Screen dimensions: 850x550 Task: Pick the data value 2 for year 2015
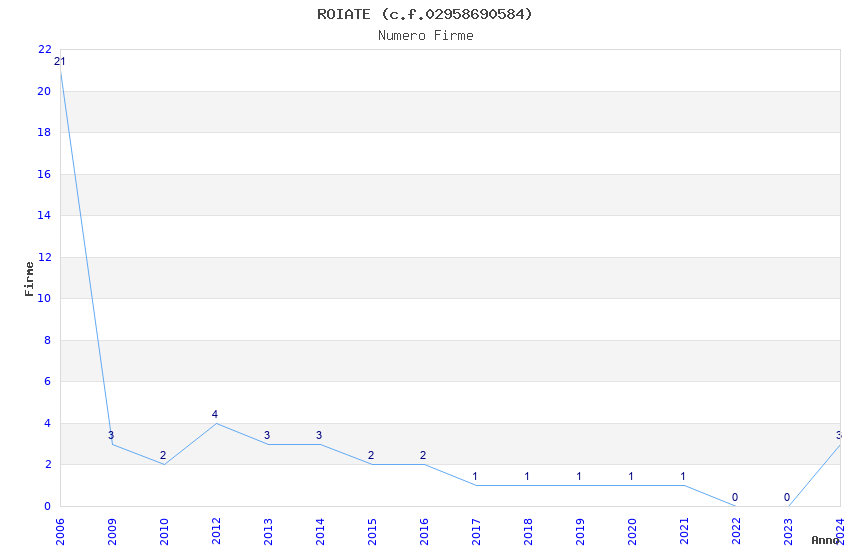(x=371, y=455)
